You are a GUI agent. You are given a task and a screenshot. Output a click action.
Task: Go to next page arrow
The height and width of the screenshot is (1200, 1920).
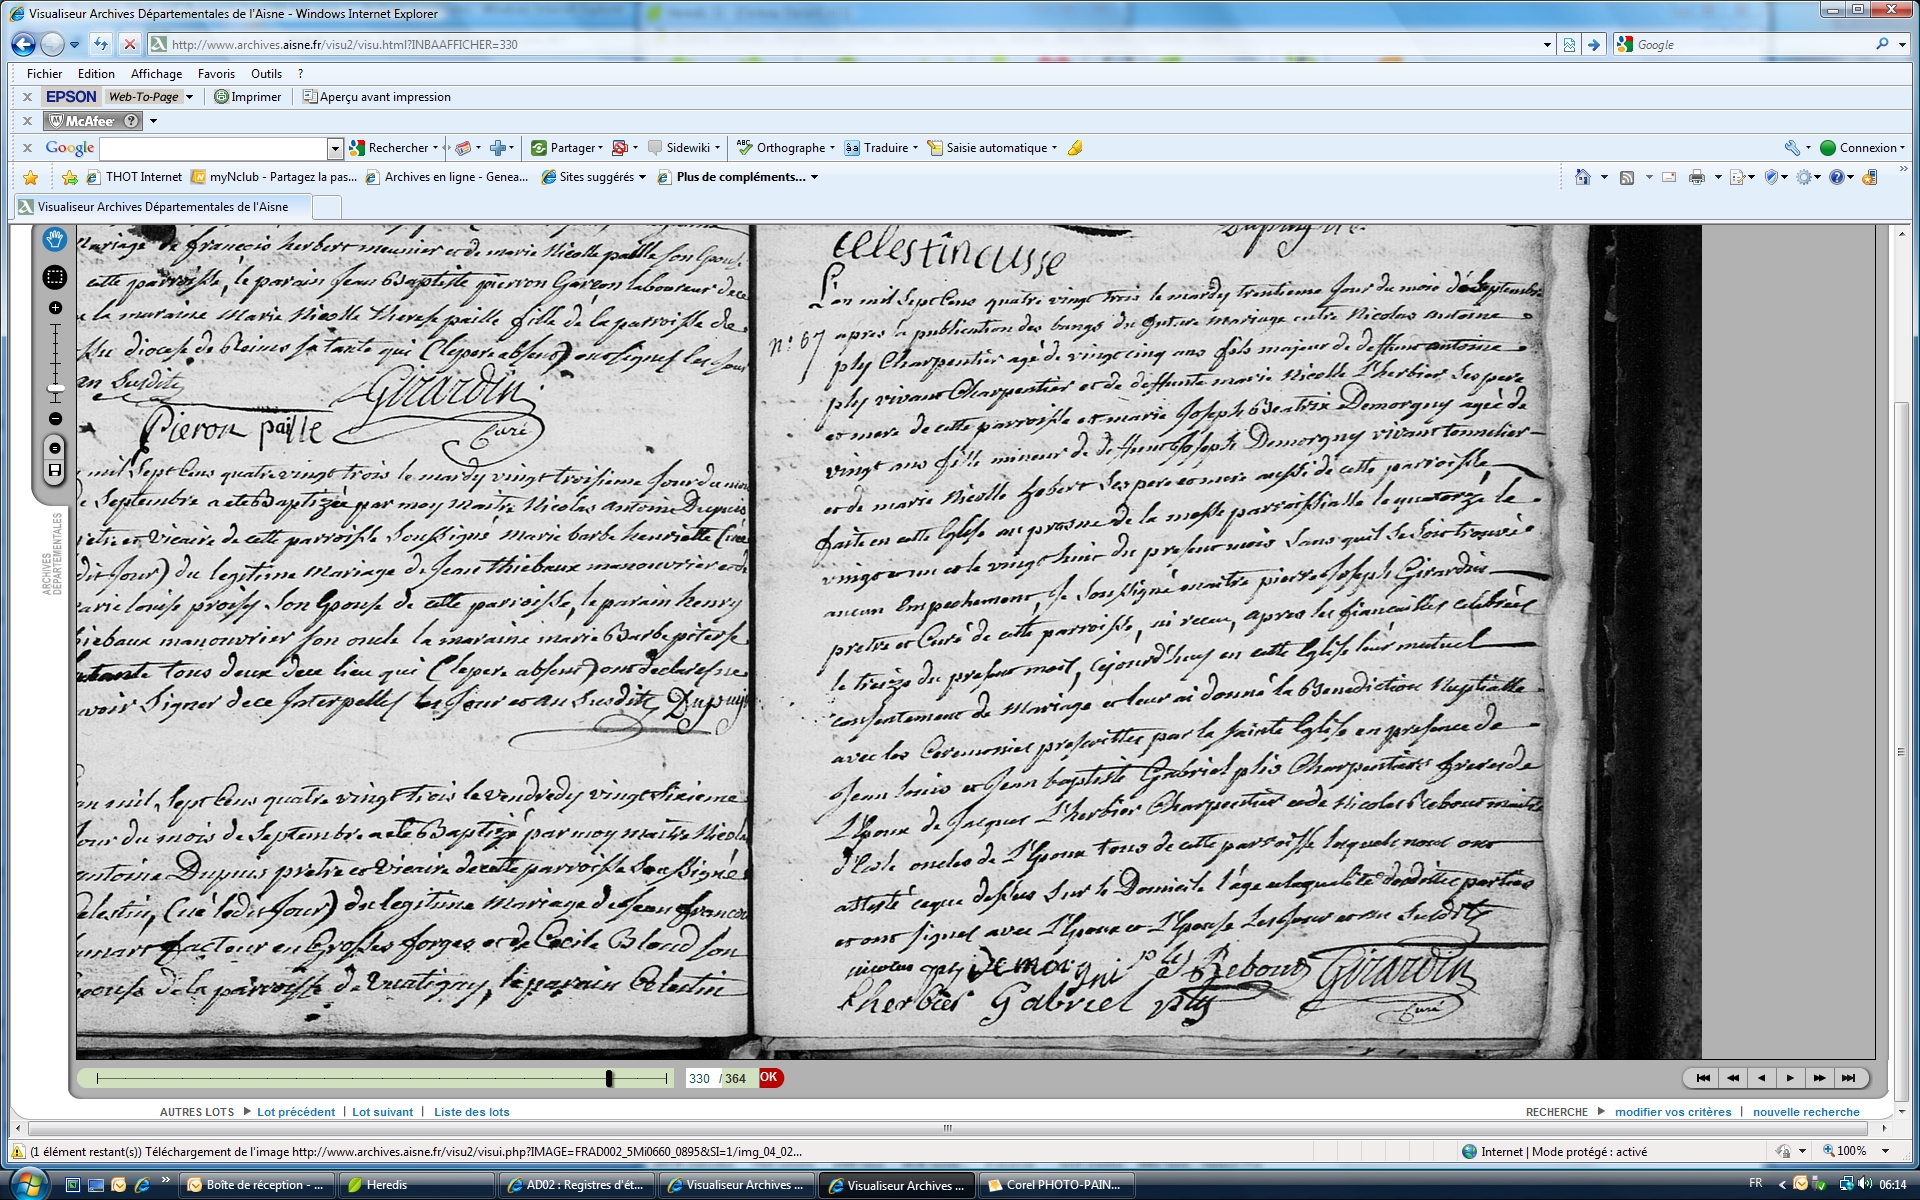[x=1790, y=1078]
